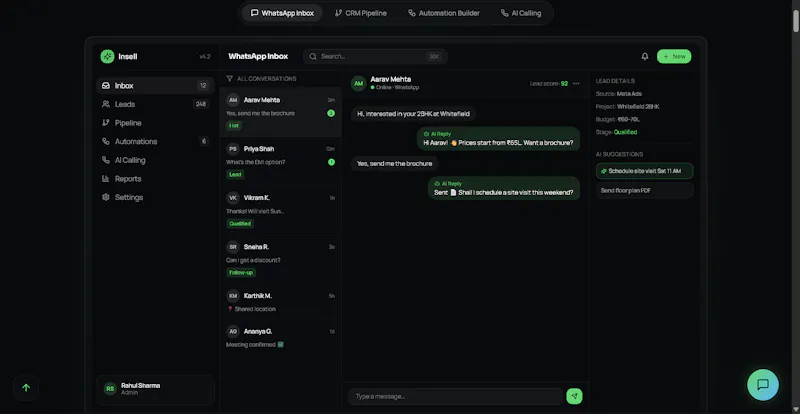The width and height of the screenshot is (800, 414).
Task: Click the Settings gear icon
Action: [x=106, y=197]
